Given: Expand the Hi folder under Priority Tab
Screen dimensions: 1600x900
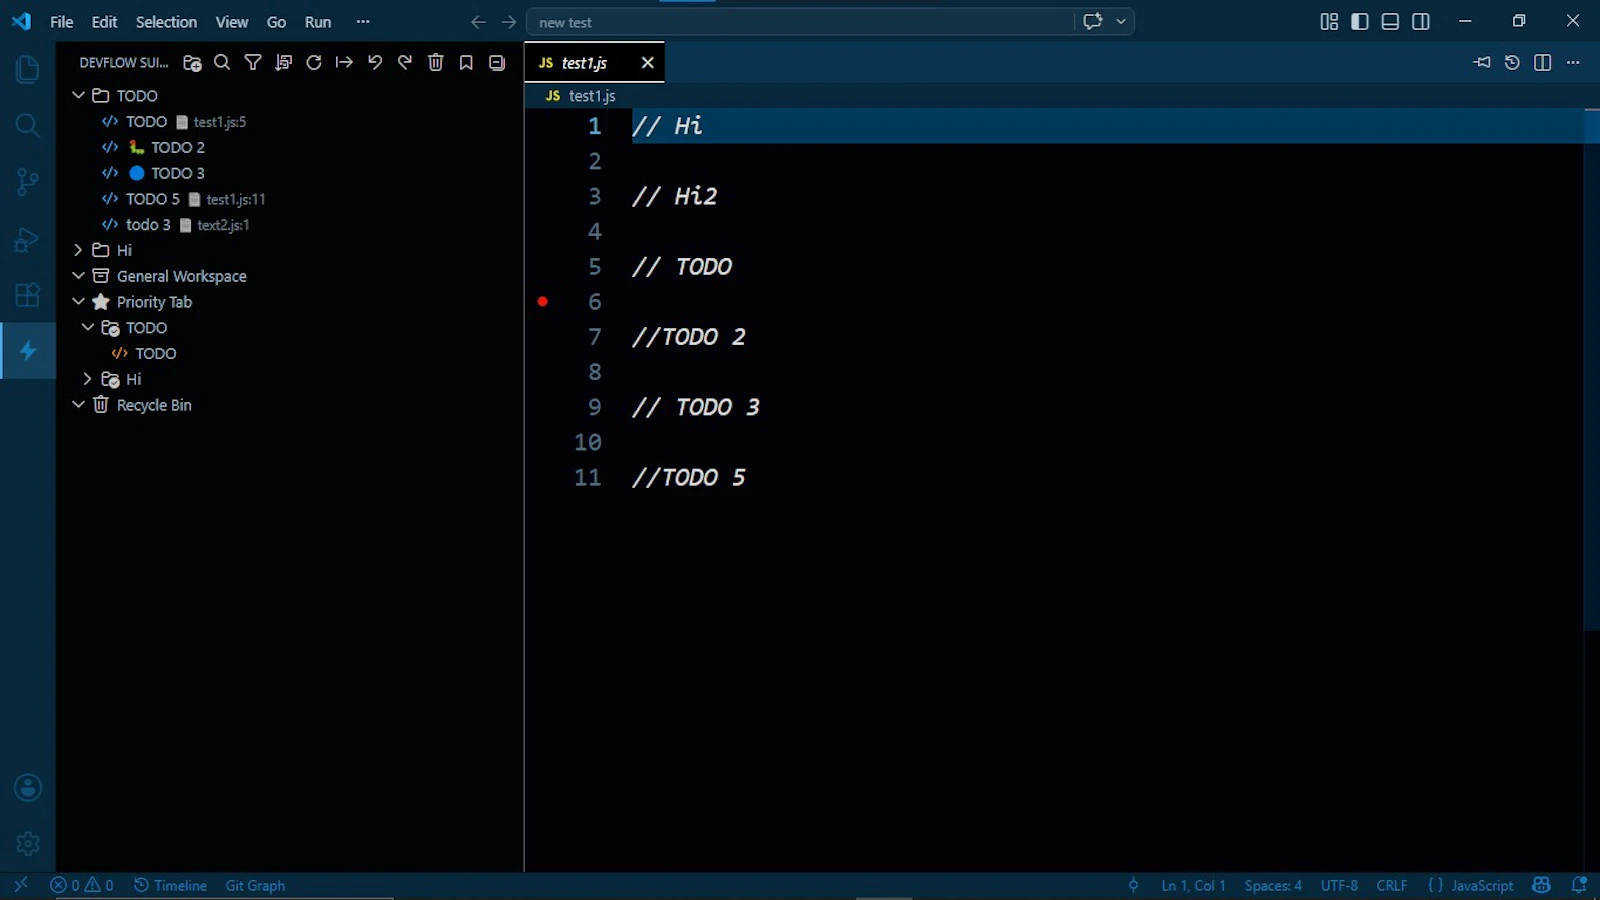Looking at the screenshot, I should [x=88, y=379].
